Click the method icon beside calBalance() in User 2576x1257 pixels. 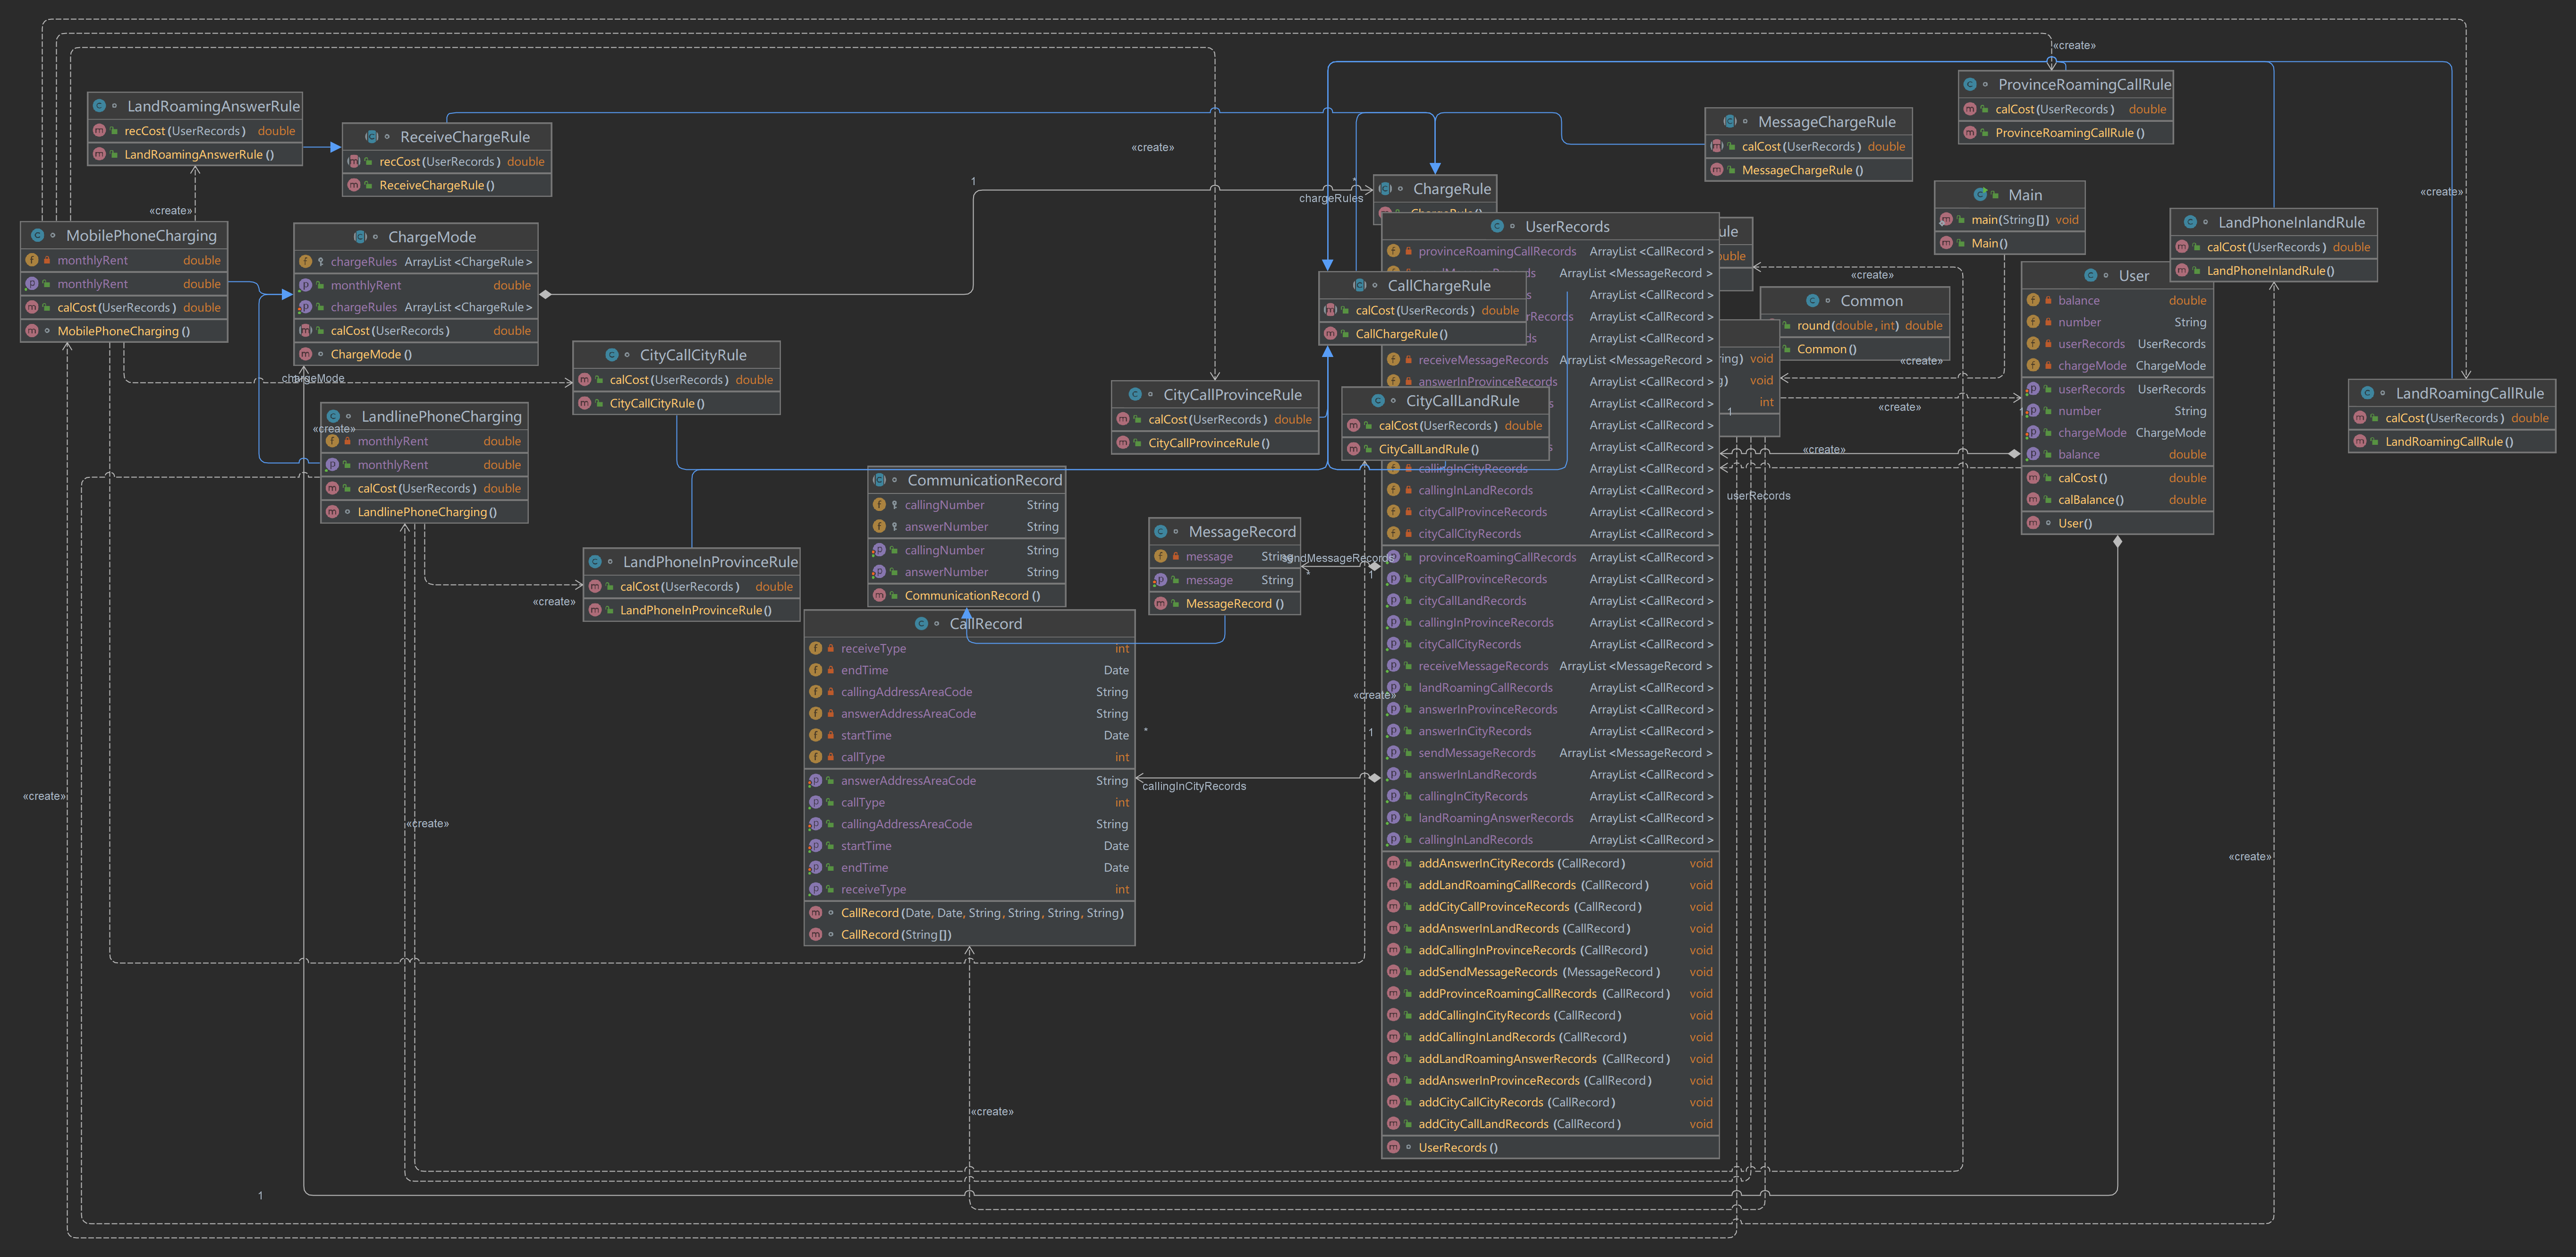point(2033,500)
